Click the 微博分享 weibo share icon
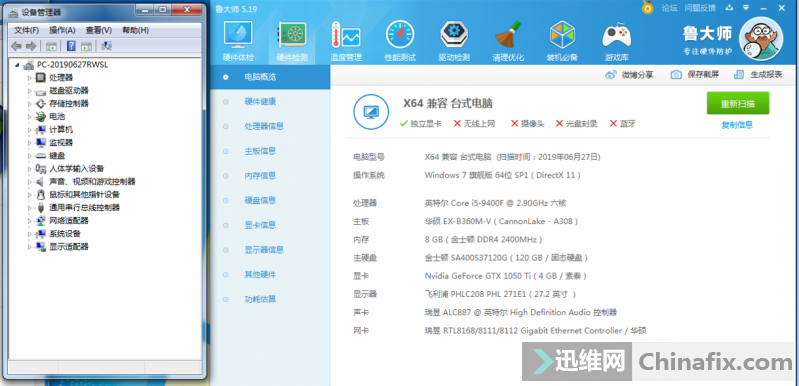 [611, 75]
